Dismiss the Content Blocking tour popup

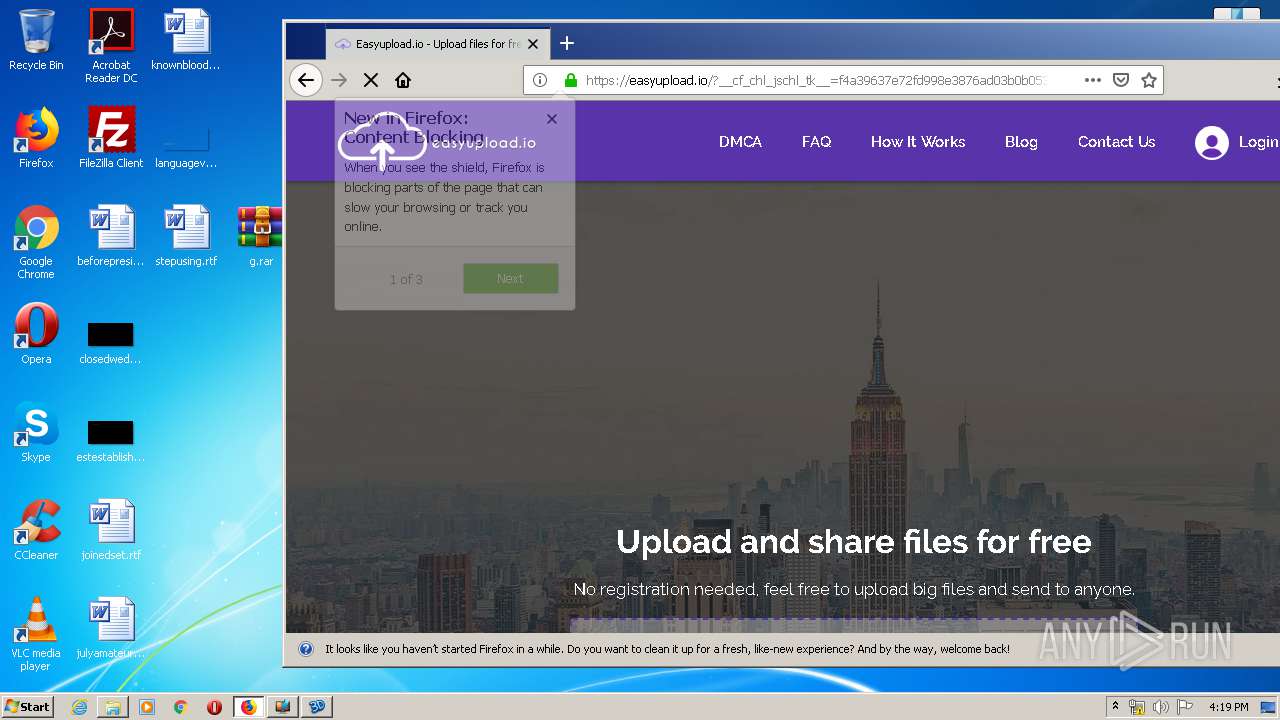point(552,118)
